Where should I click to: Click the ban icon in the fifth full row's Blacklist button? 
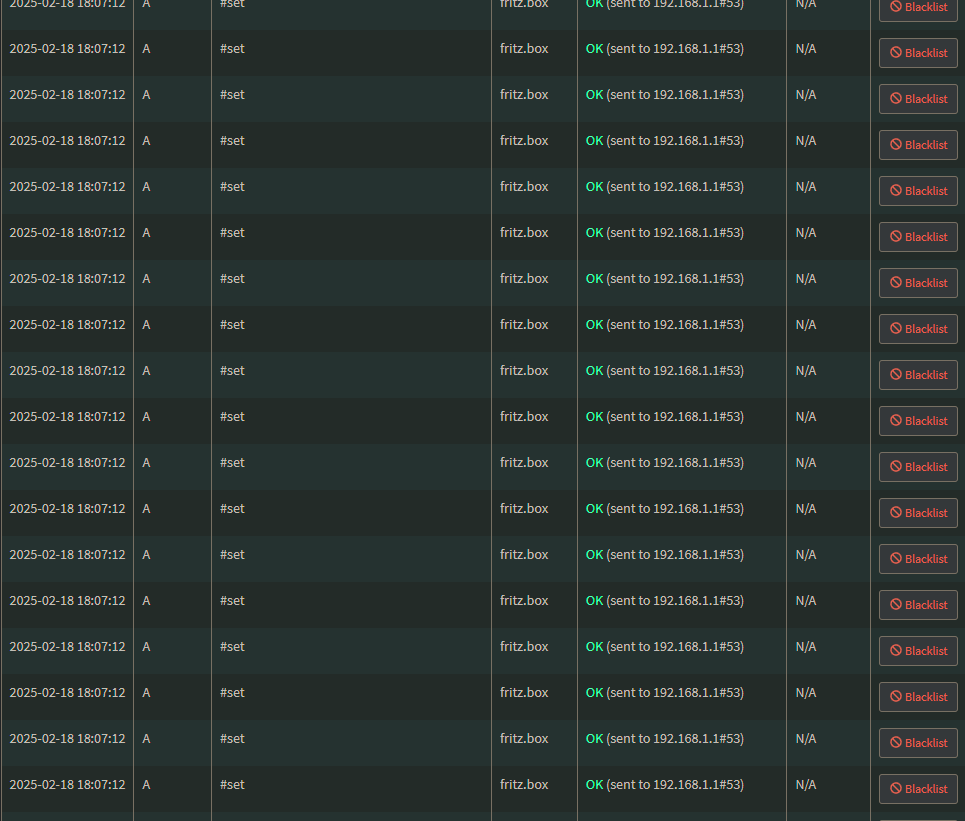[x=896, y=236]
